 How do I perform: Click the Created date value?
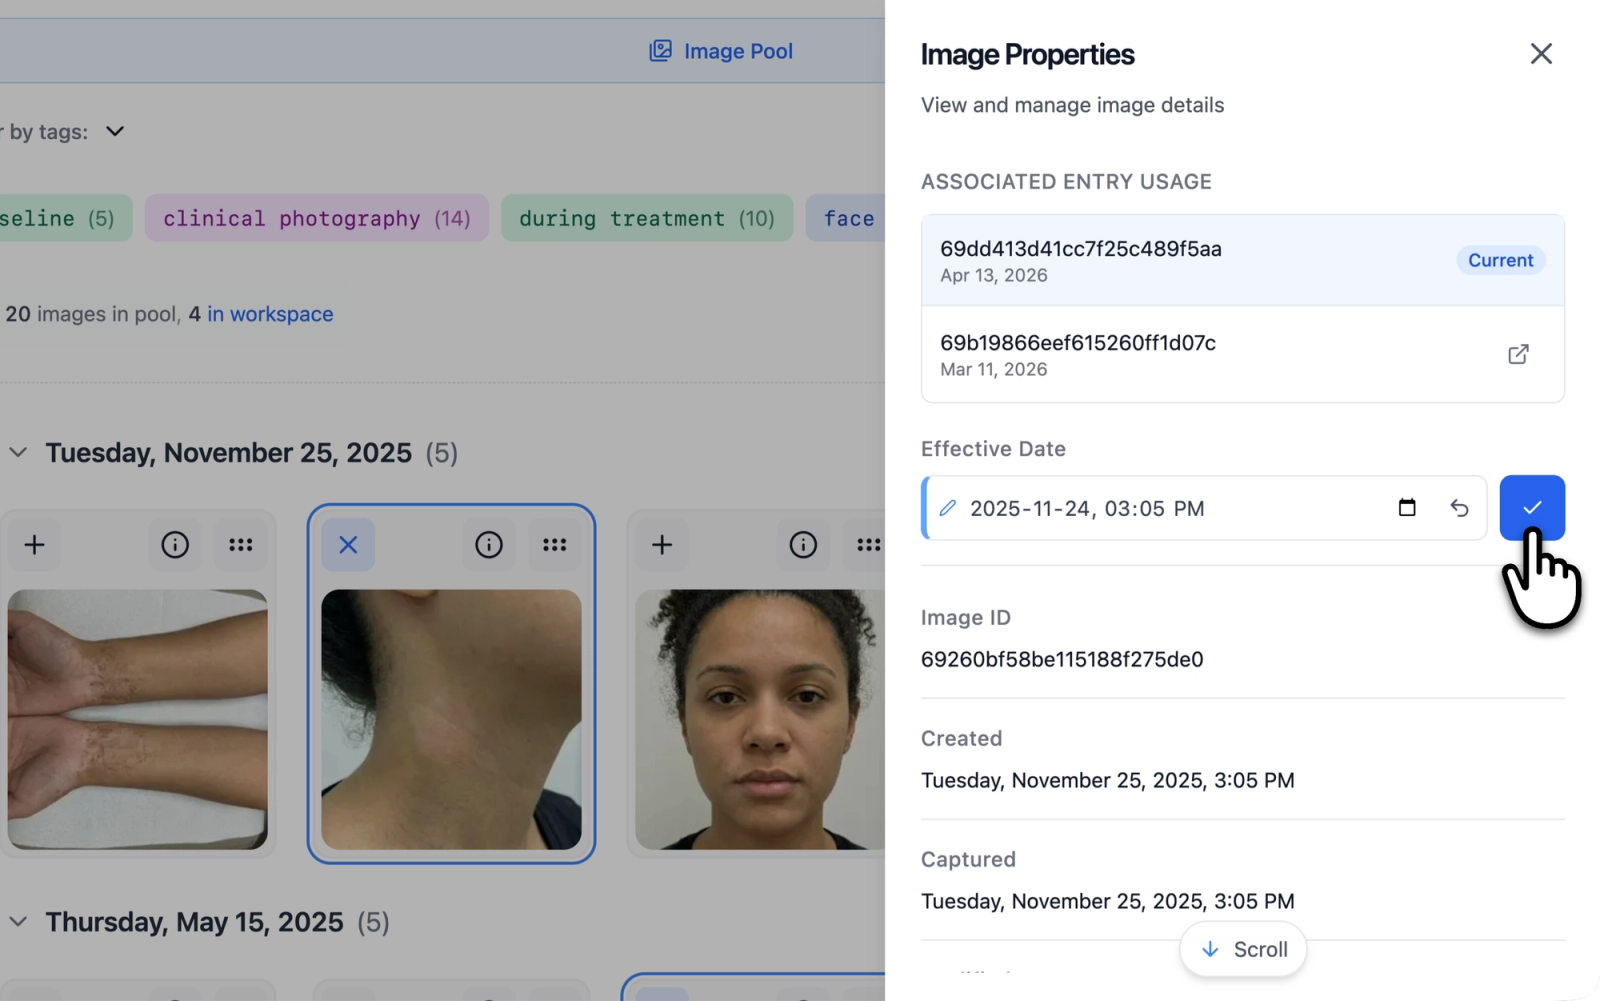pyautogui.click(x=1108, y=781)
